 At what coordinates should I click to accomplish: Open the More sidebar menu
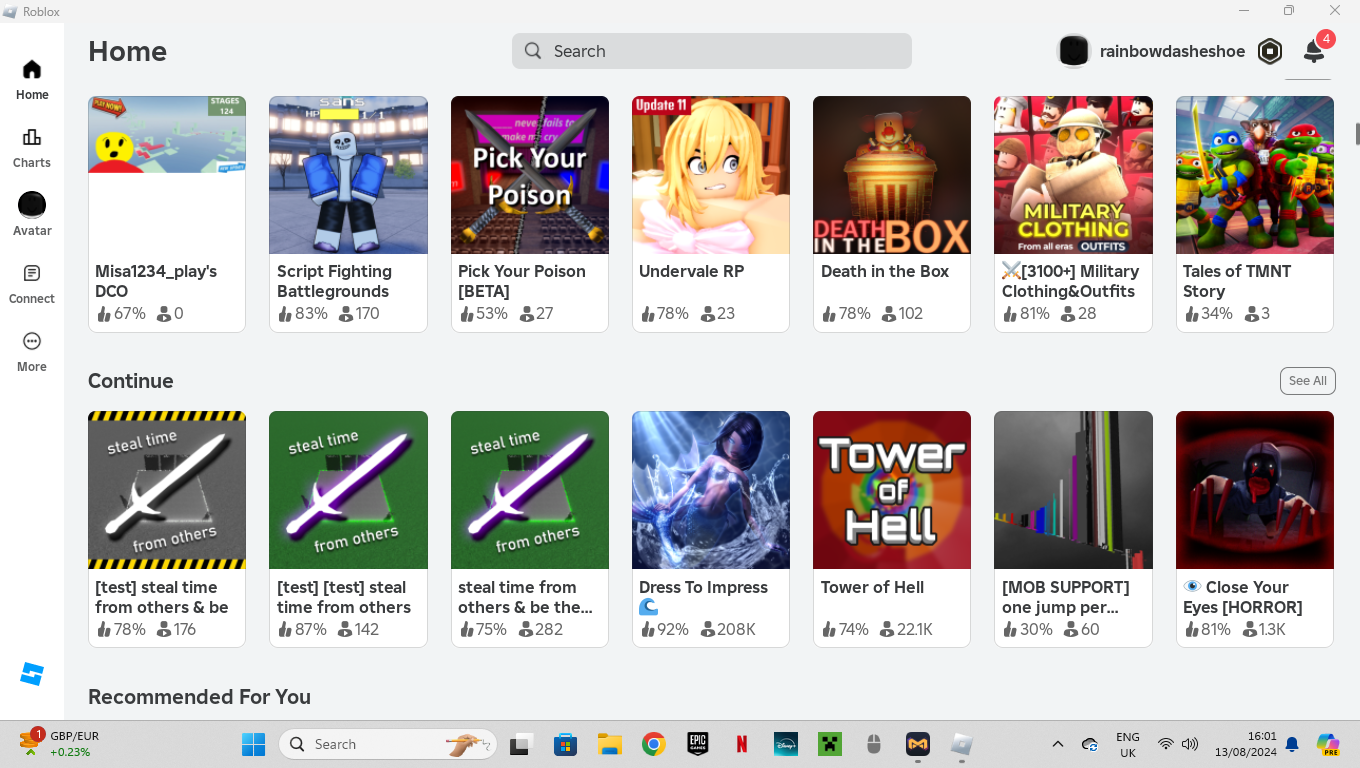[x=32, y=352]
